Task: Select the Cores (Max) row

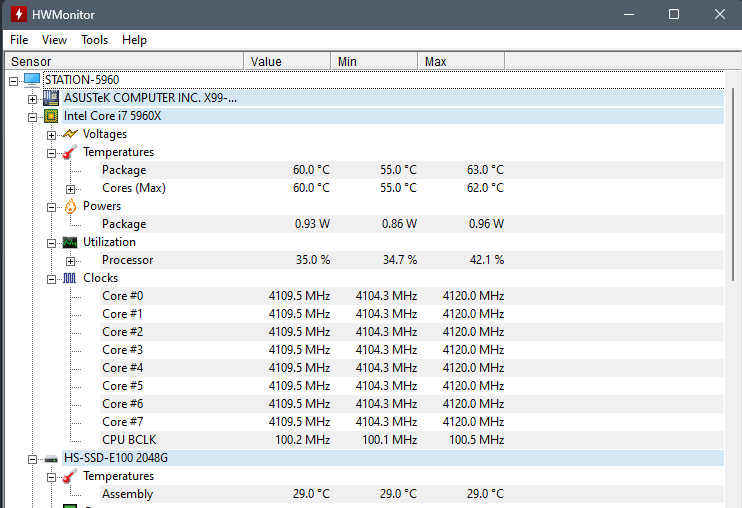Action: click(x=412, y=188)
